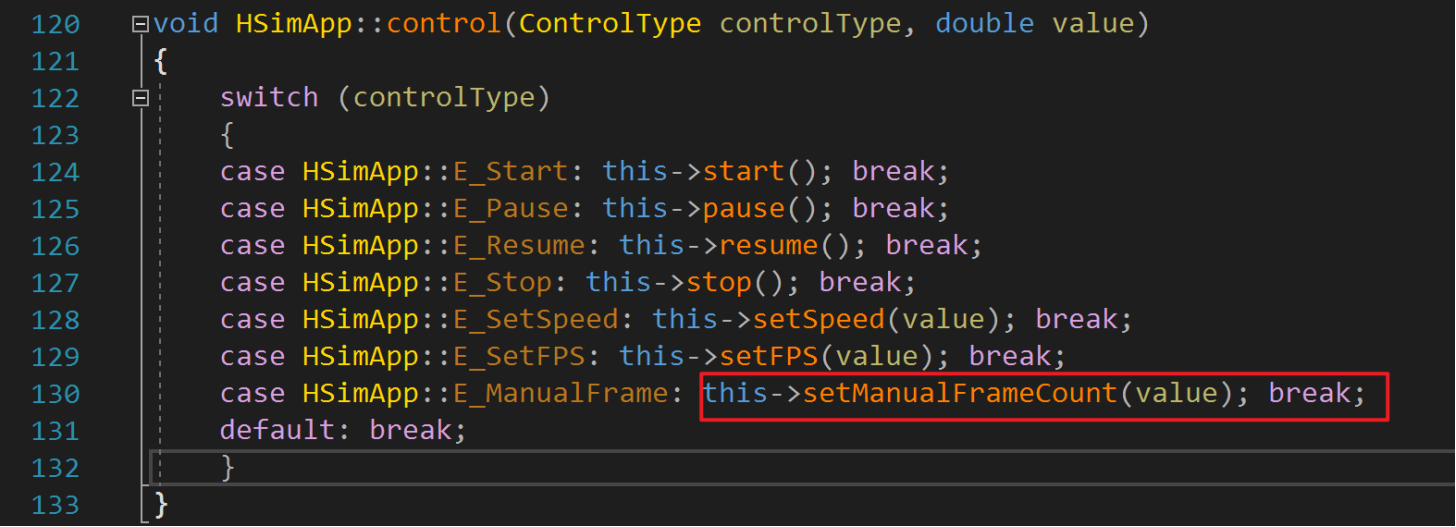Screen dimensions: 1456x527
Task: Click line number 133 in the gutter
Action: [55, 504]
